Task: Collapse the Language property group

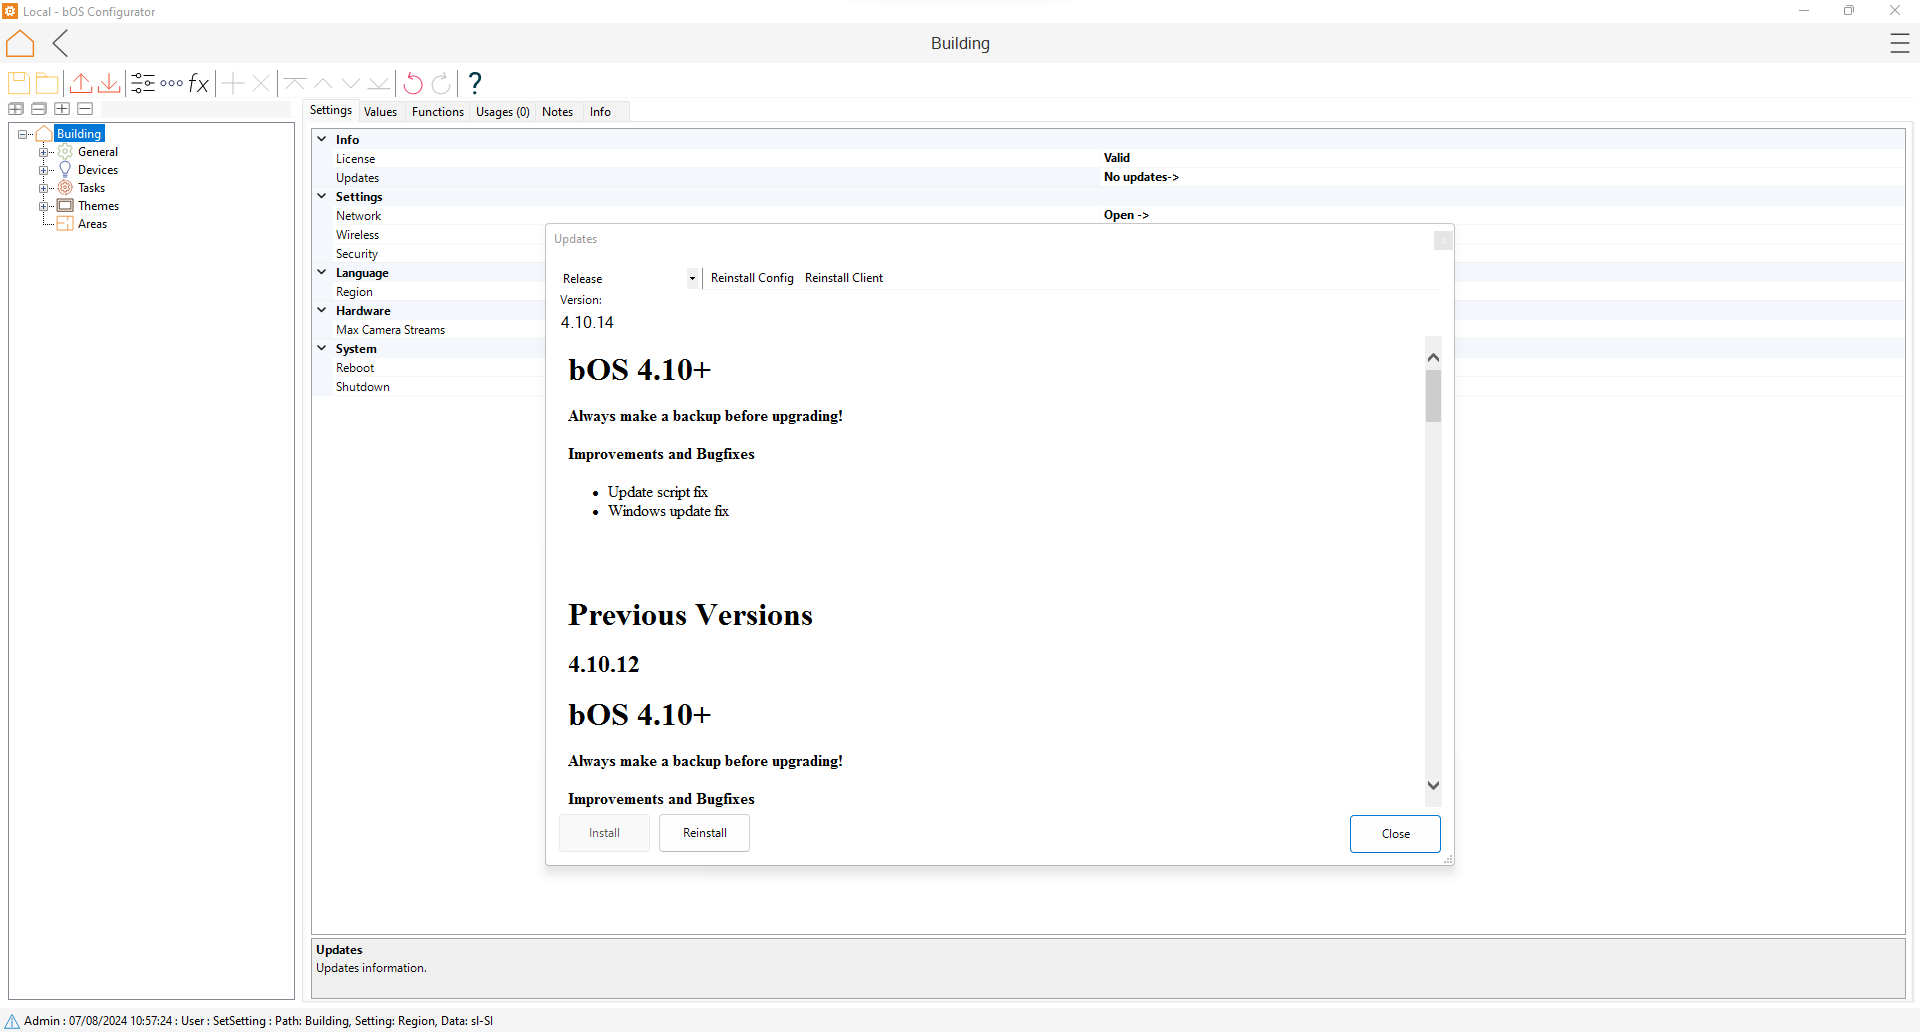Action: [x=322, y=272]
